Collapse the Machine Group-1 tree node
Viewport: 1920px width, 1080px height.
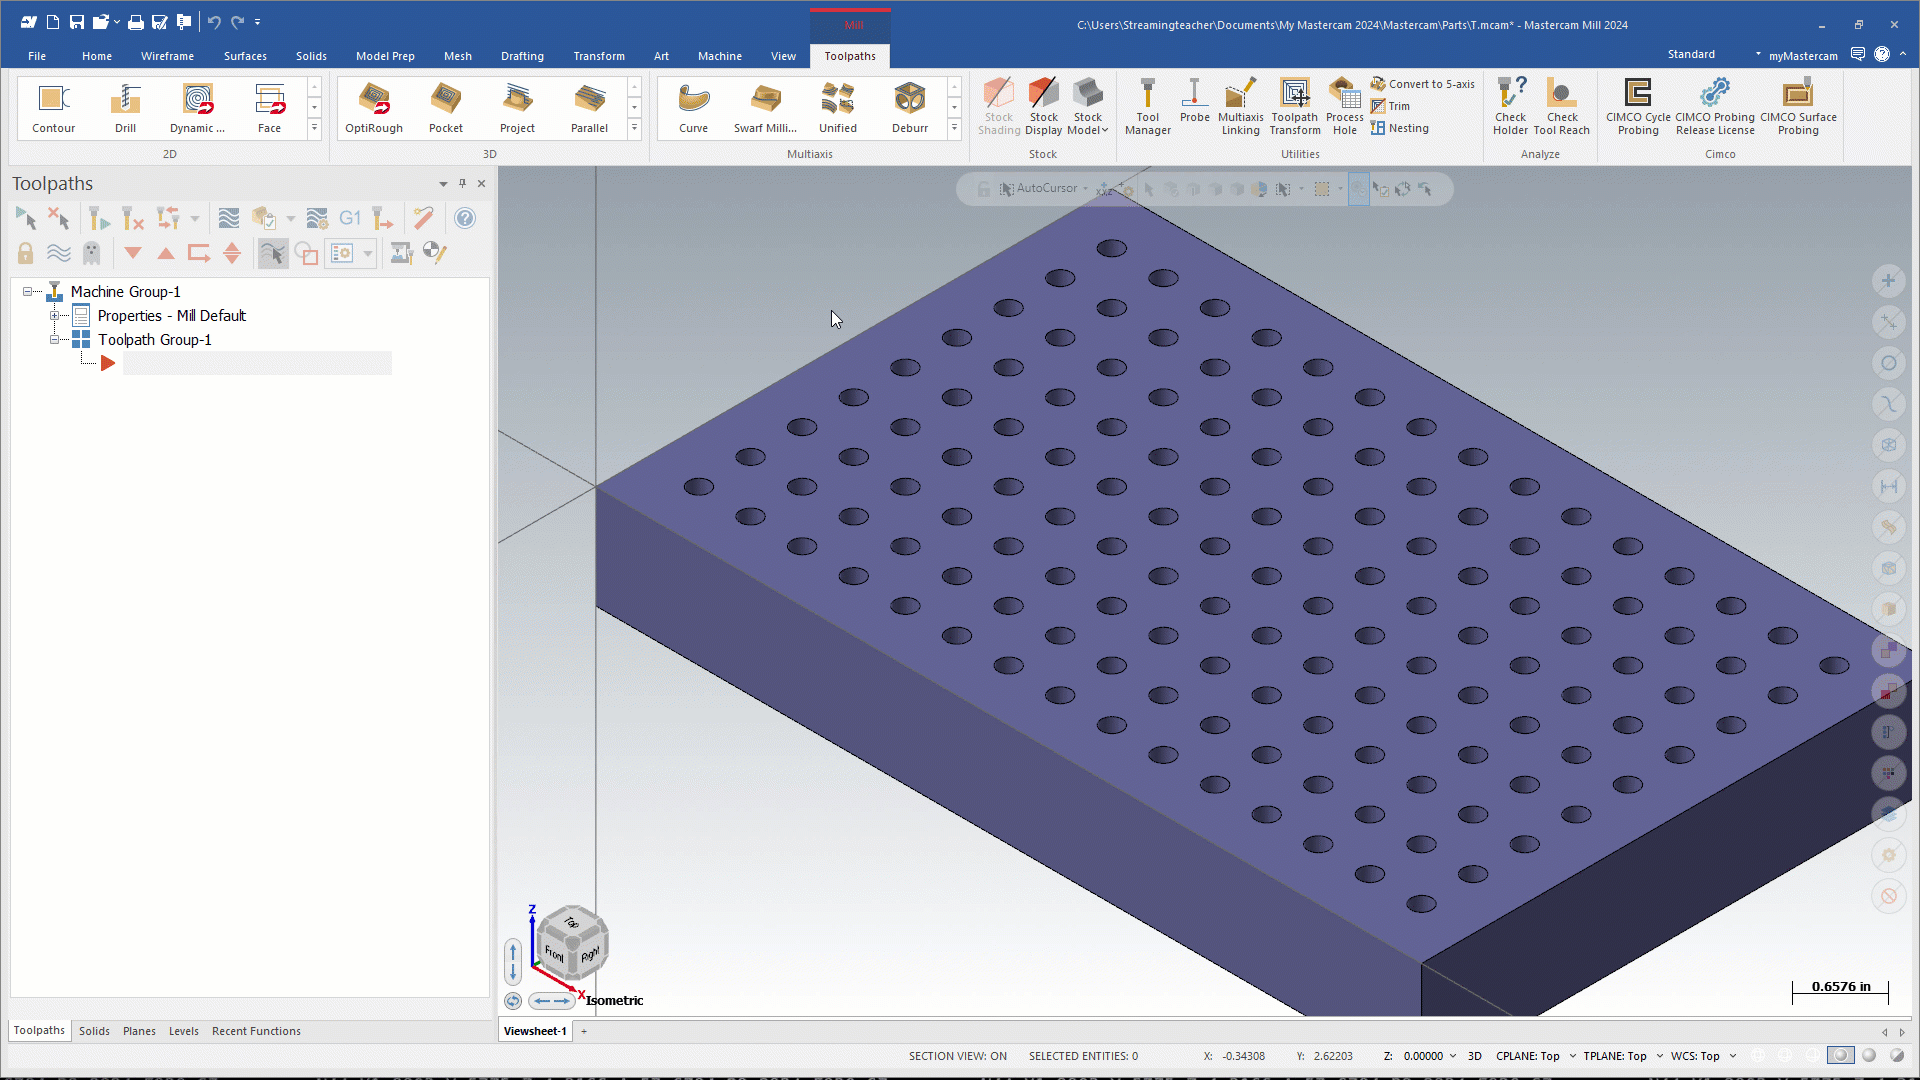[x=28, y=292]
